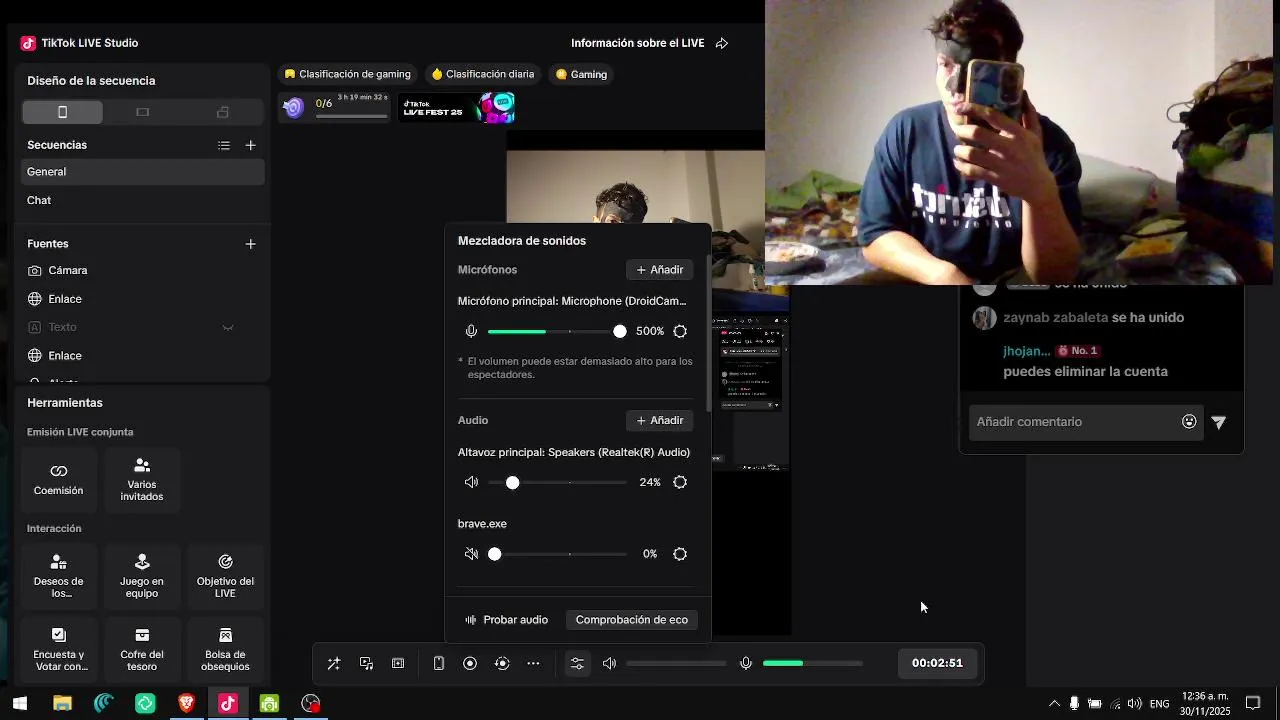Viewport: 1280px width, 720px height.
Task: Open settings icon beside 500% microphone volume
Action: pos(680,331)
